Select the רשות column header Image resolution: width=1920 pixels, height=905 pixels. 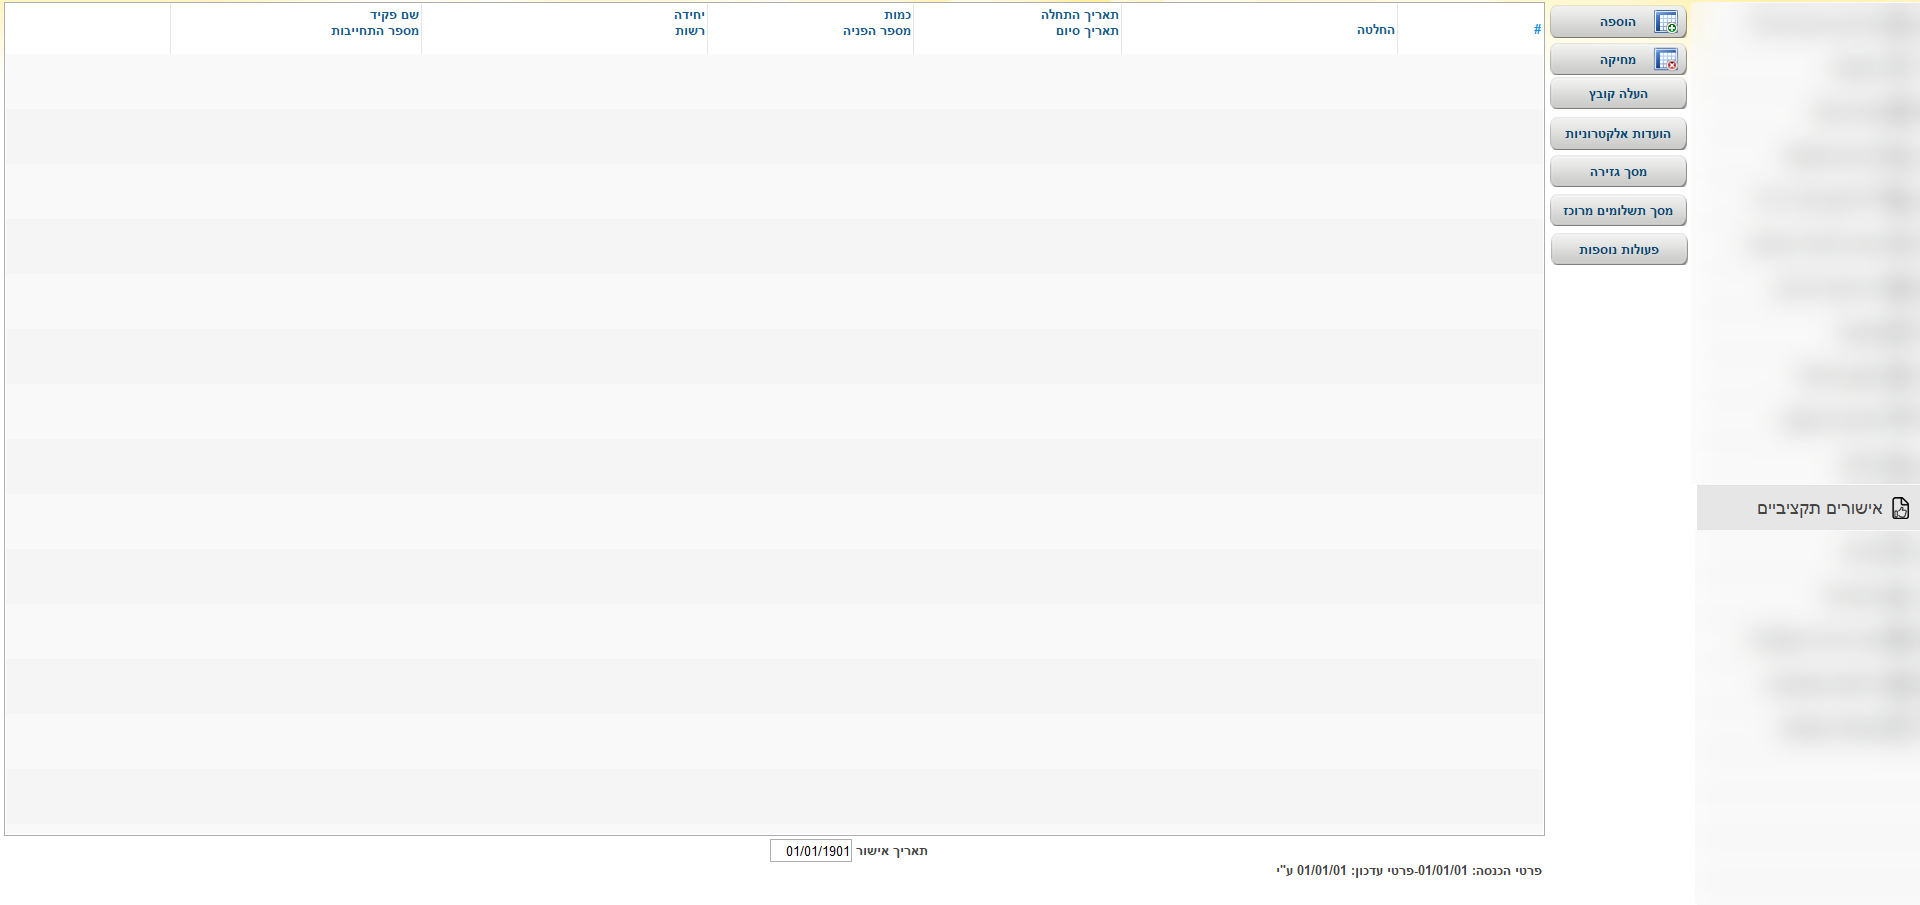pos(690,31)
